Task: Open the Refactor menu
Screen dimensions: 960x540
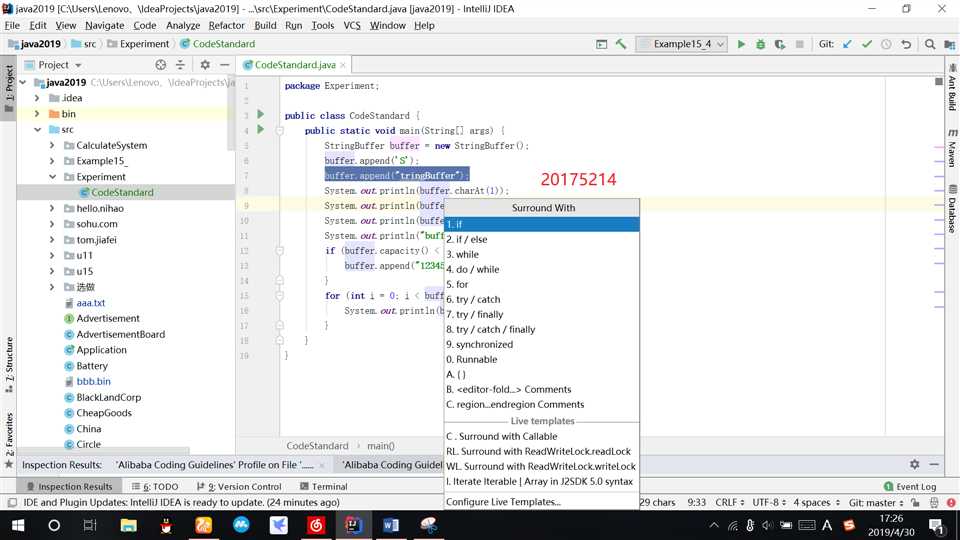Action: (x=227, y=25)
